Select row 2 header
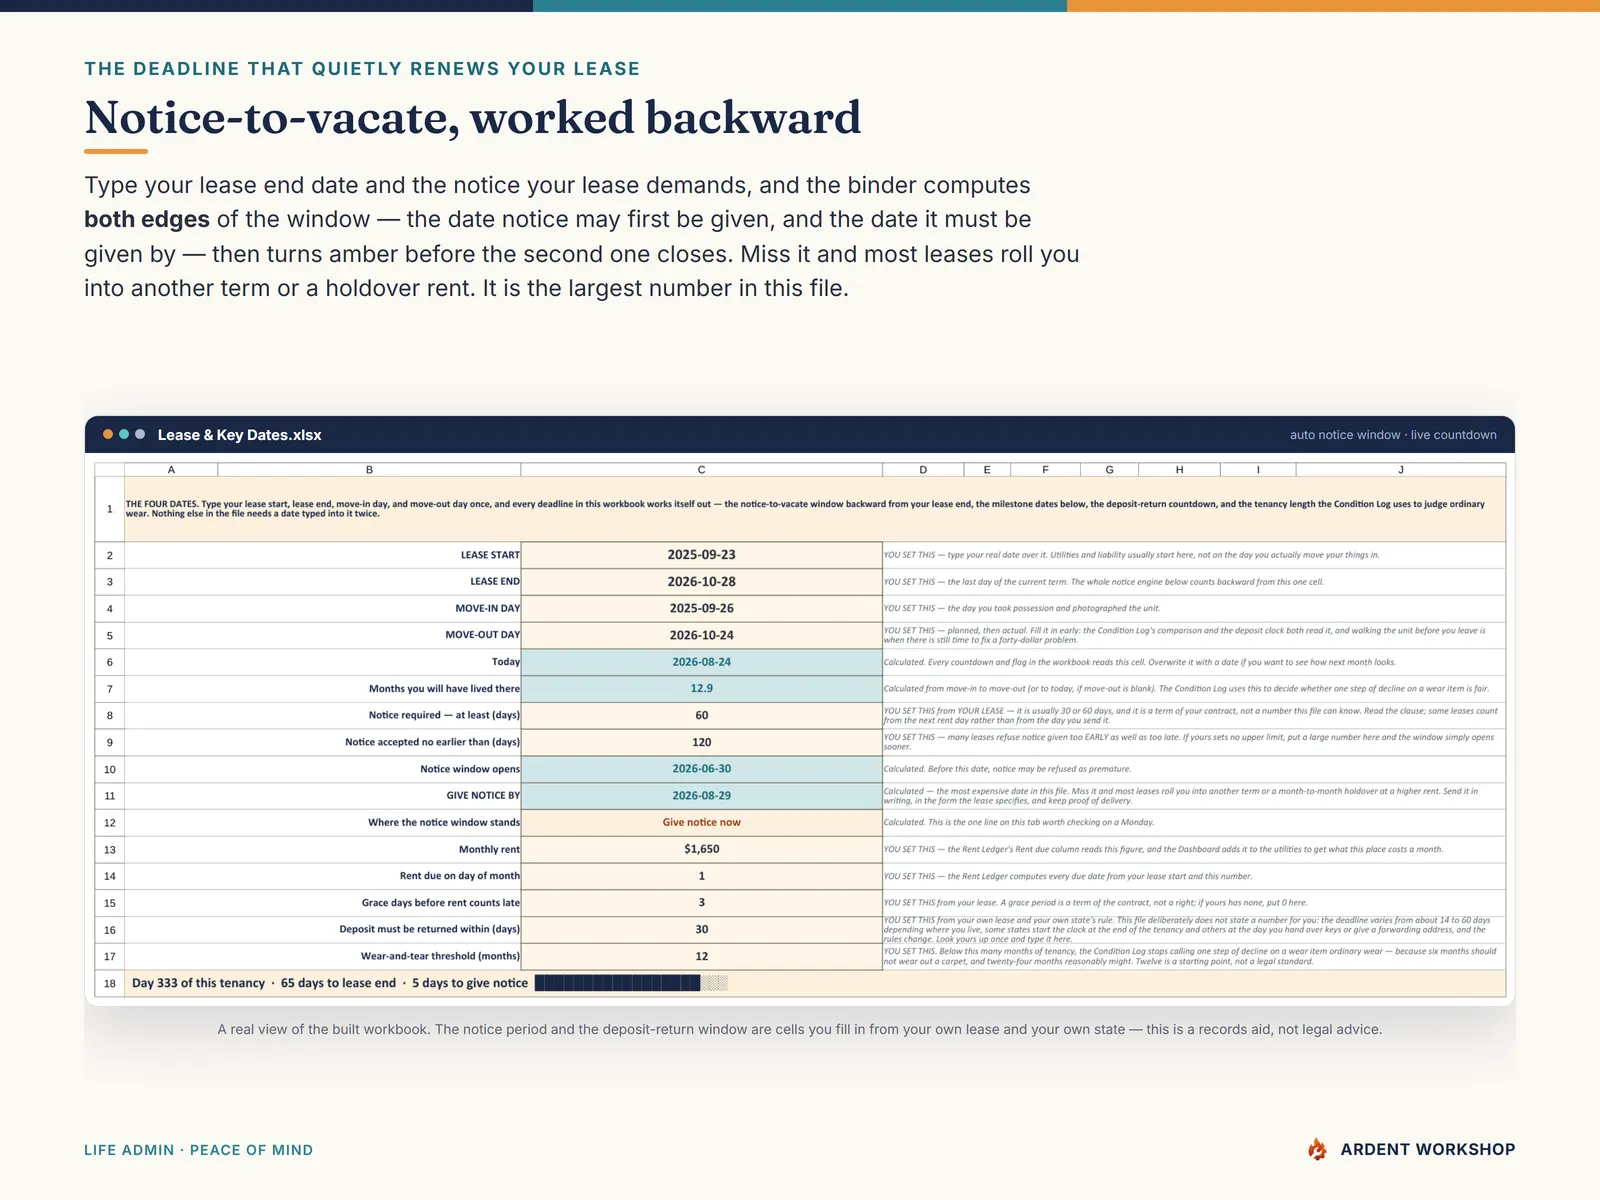This screenshot has height=1200, width=1600. [110, 555]
